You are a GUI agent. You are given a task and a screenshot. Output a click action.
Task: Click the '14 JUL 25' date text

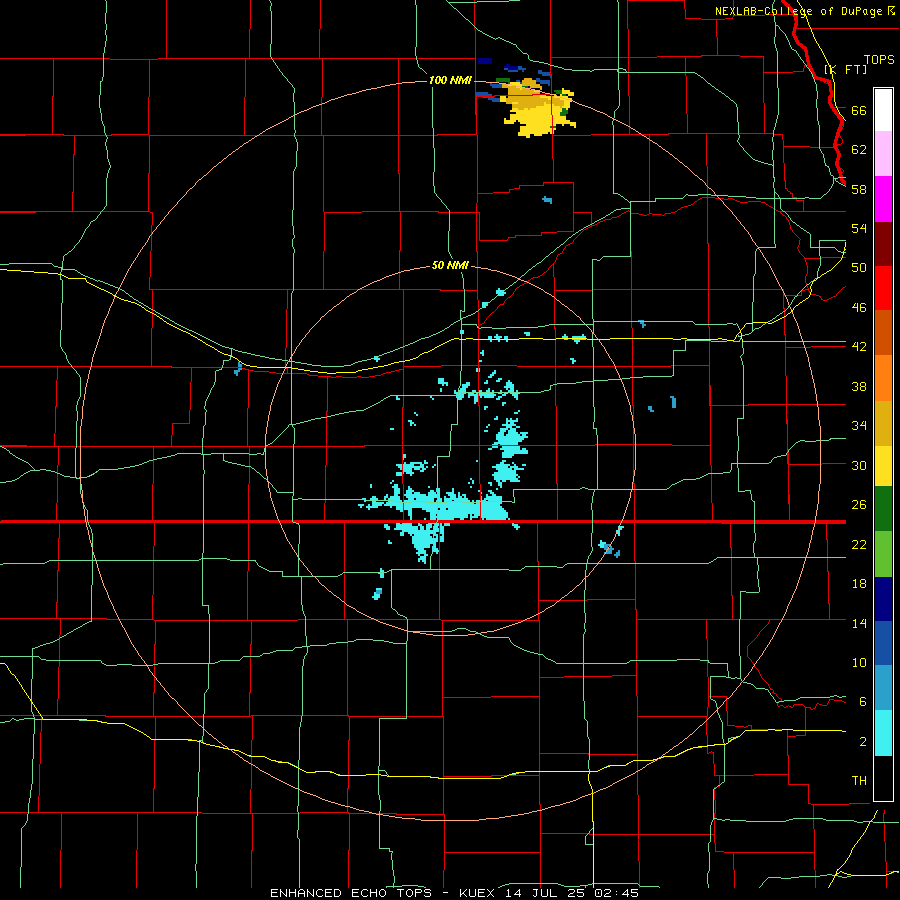tap(545, 893)
